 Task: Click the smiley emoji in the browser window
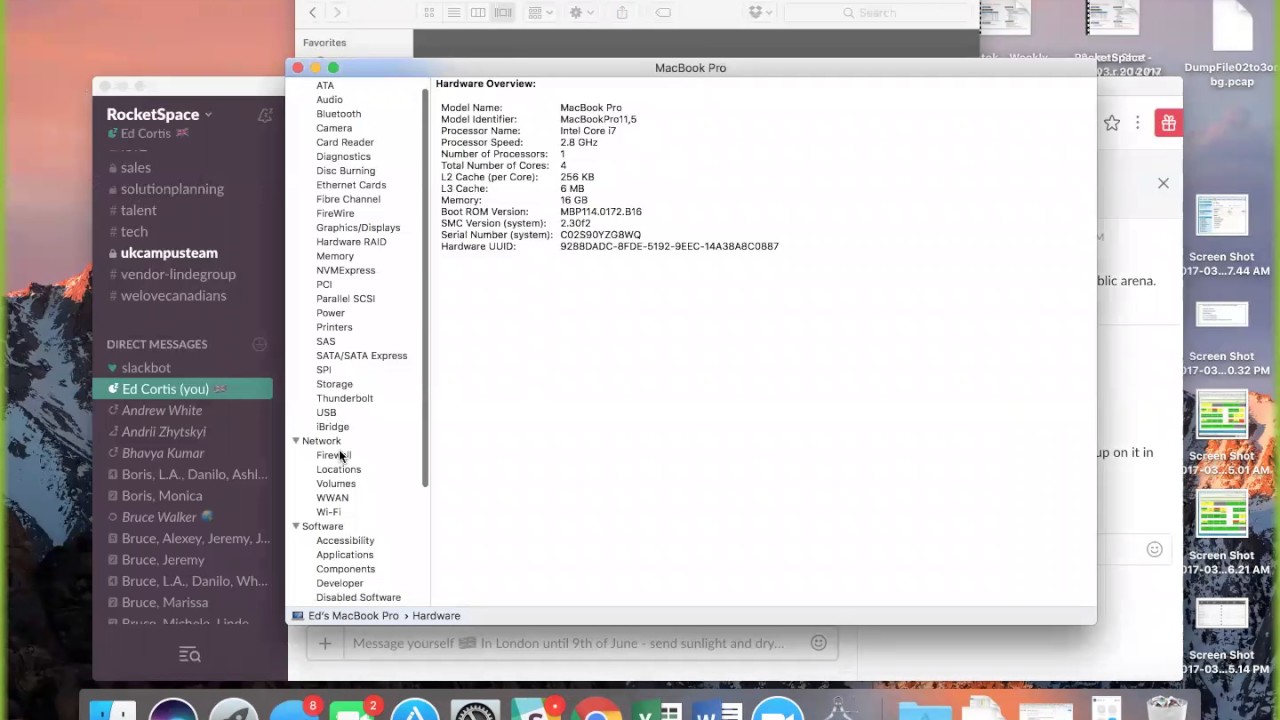tap(1154, 549)
